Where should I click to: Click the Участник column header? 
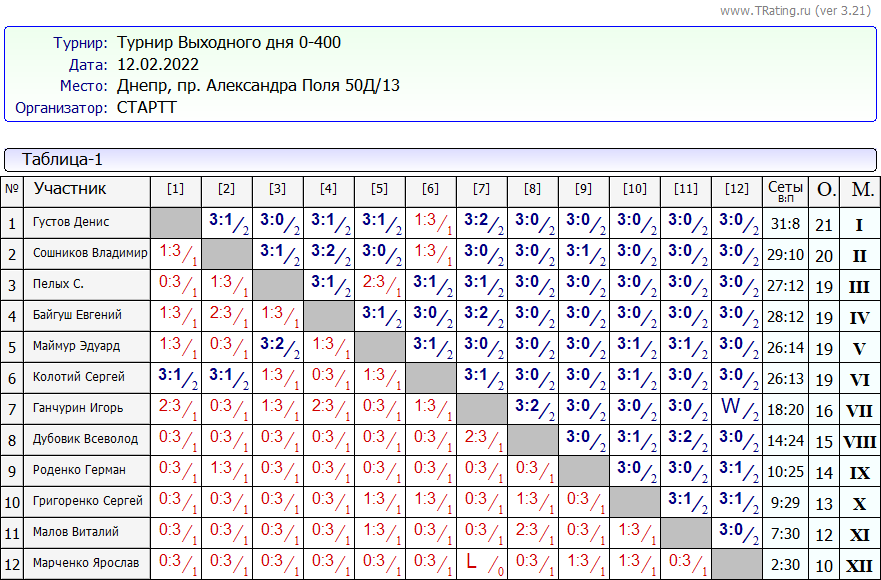(70, 189)
